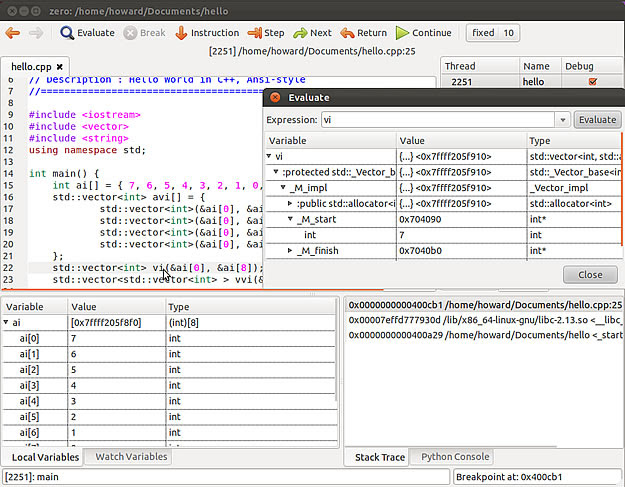Click the main window title bar close button
This screenshot has width=625, height=487.
[x=12, y=11]
